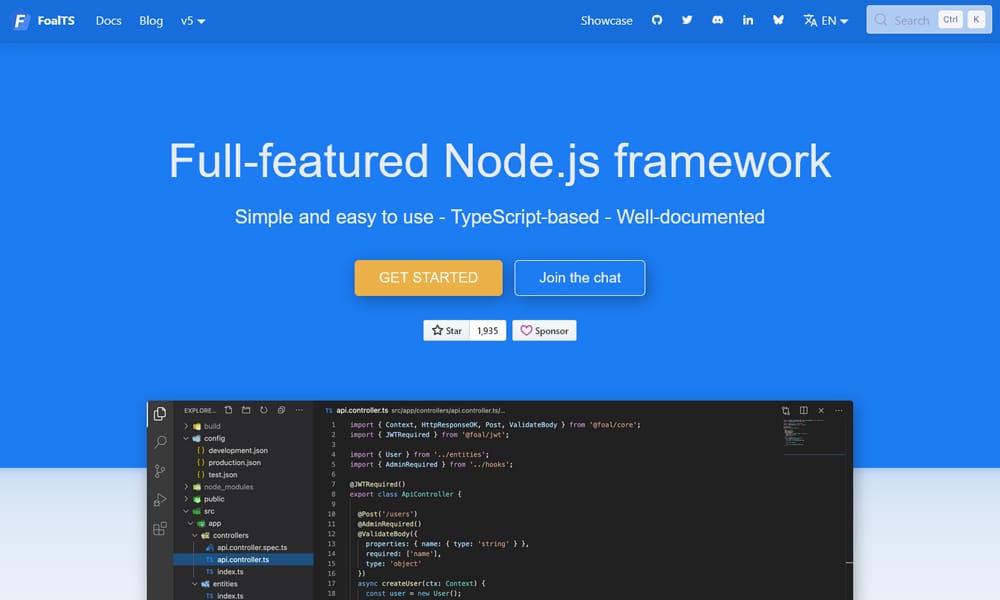Click the 1,935 stargazers count
Screen dimensions: 1000x600
pos(488,330)
